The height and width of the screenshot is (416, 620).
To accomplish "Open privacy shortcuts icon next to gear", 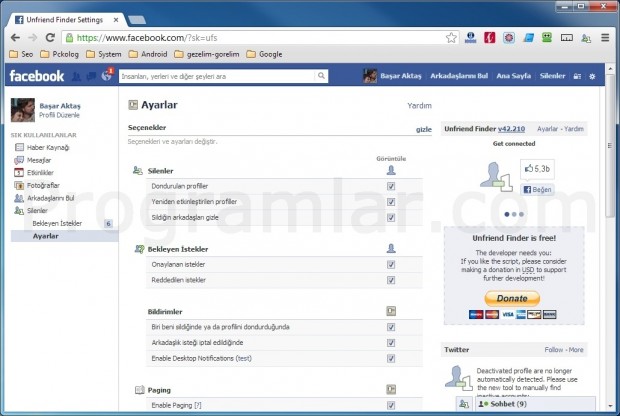I will pyautogui.click(x=577, y=76).
